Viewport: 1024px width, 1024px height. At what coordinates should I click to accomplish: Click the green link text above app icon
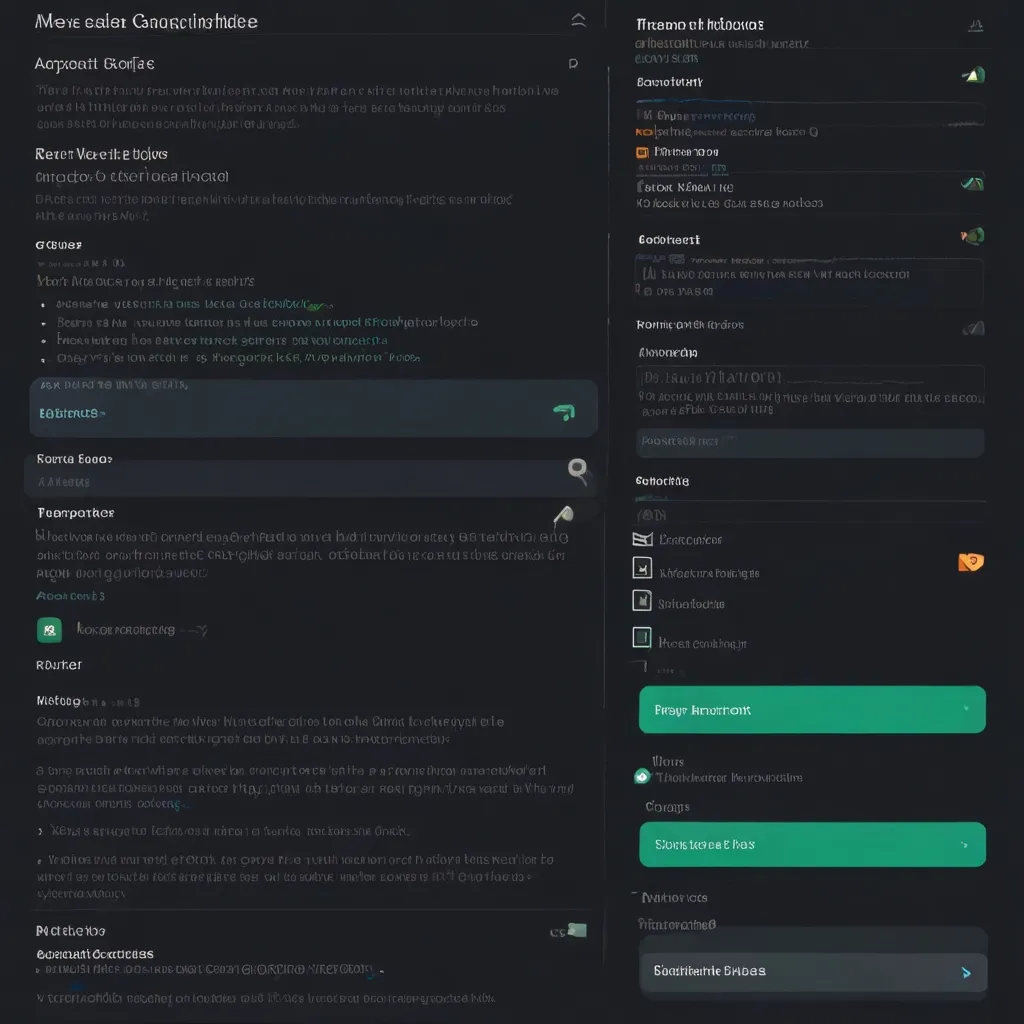tap(70, 596)
